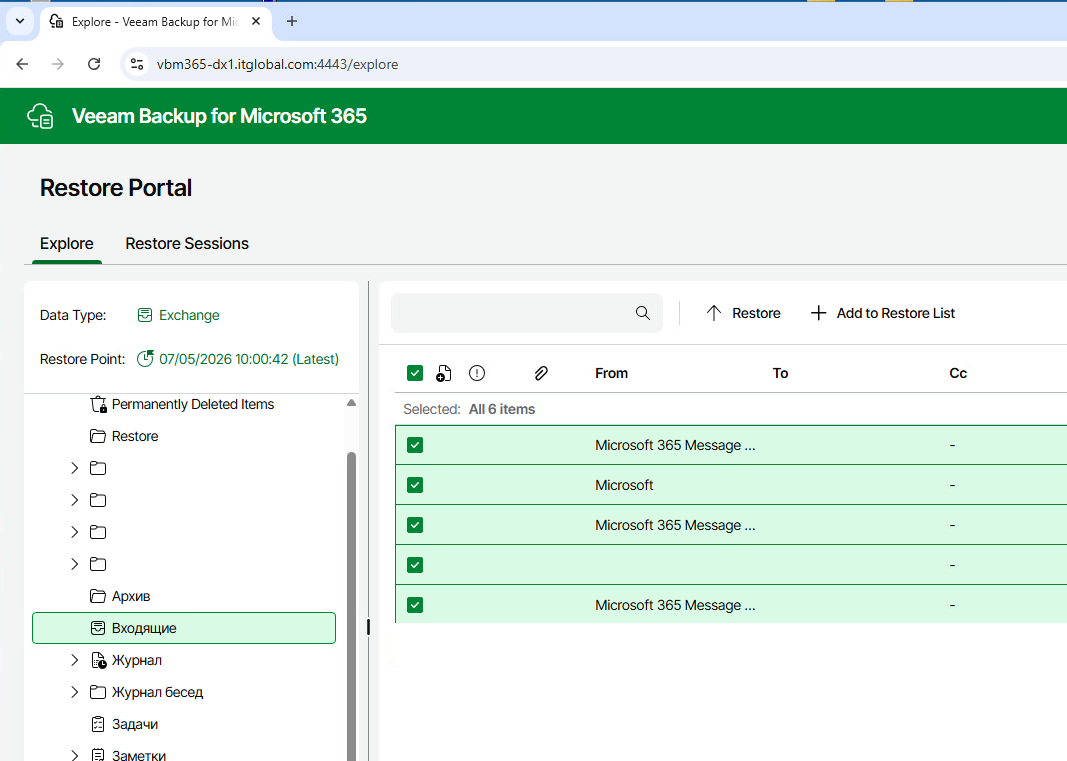Sort by the Cc column header
Screen dimensions: 1067x761
coord(958,373)
